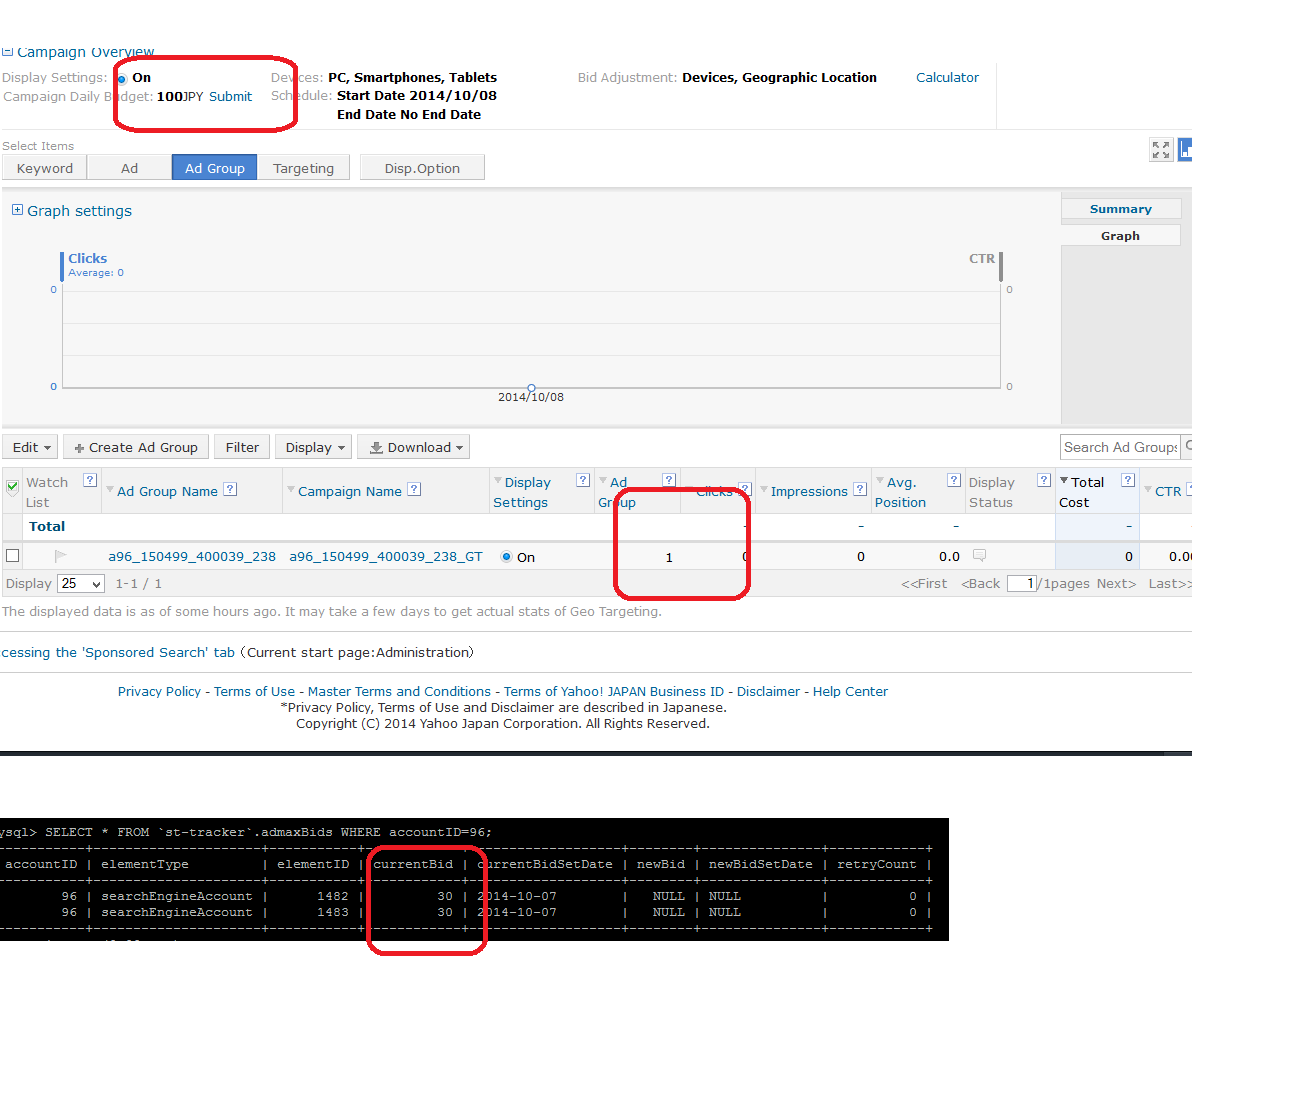1300x1100 pixels.
Task: Click the 2014/10/08 graph data point
Action: 531,388
